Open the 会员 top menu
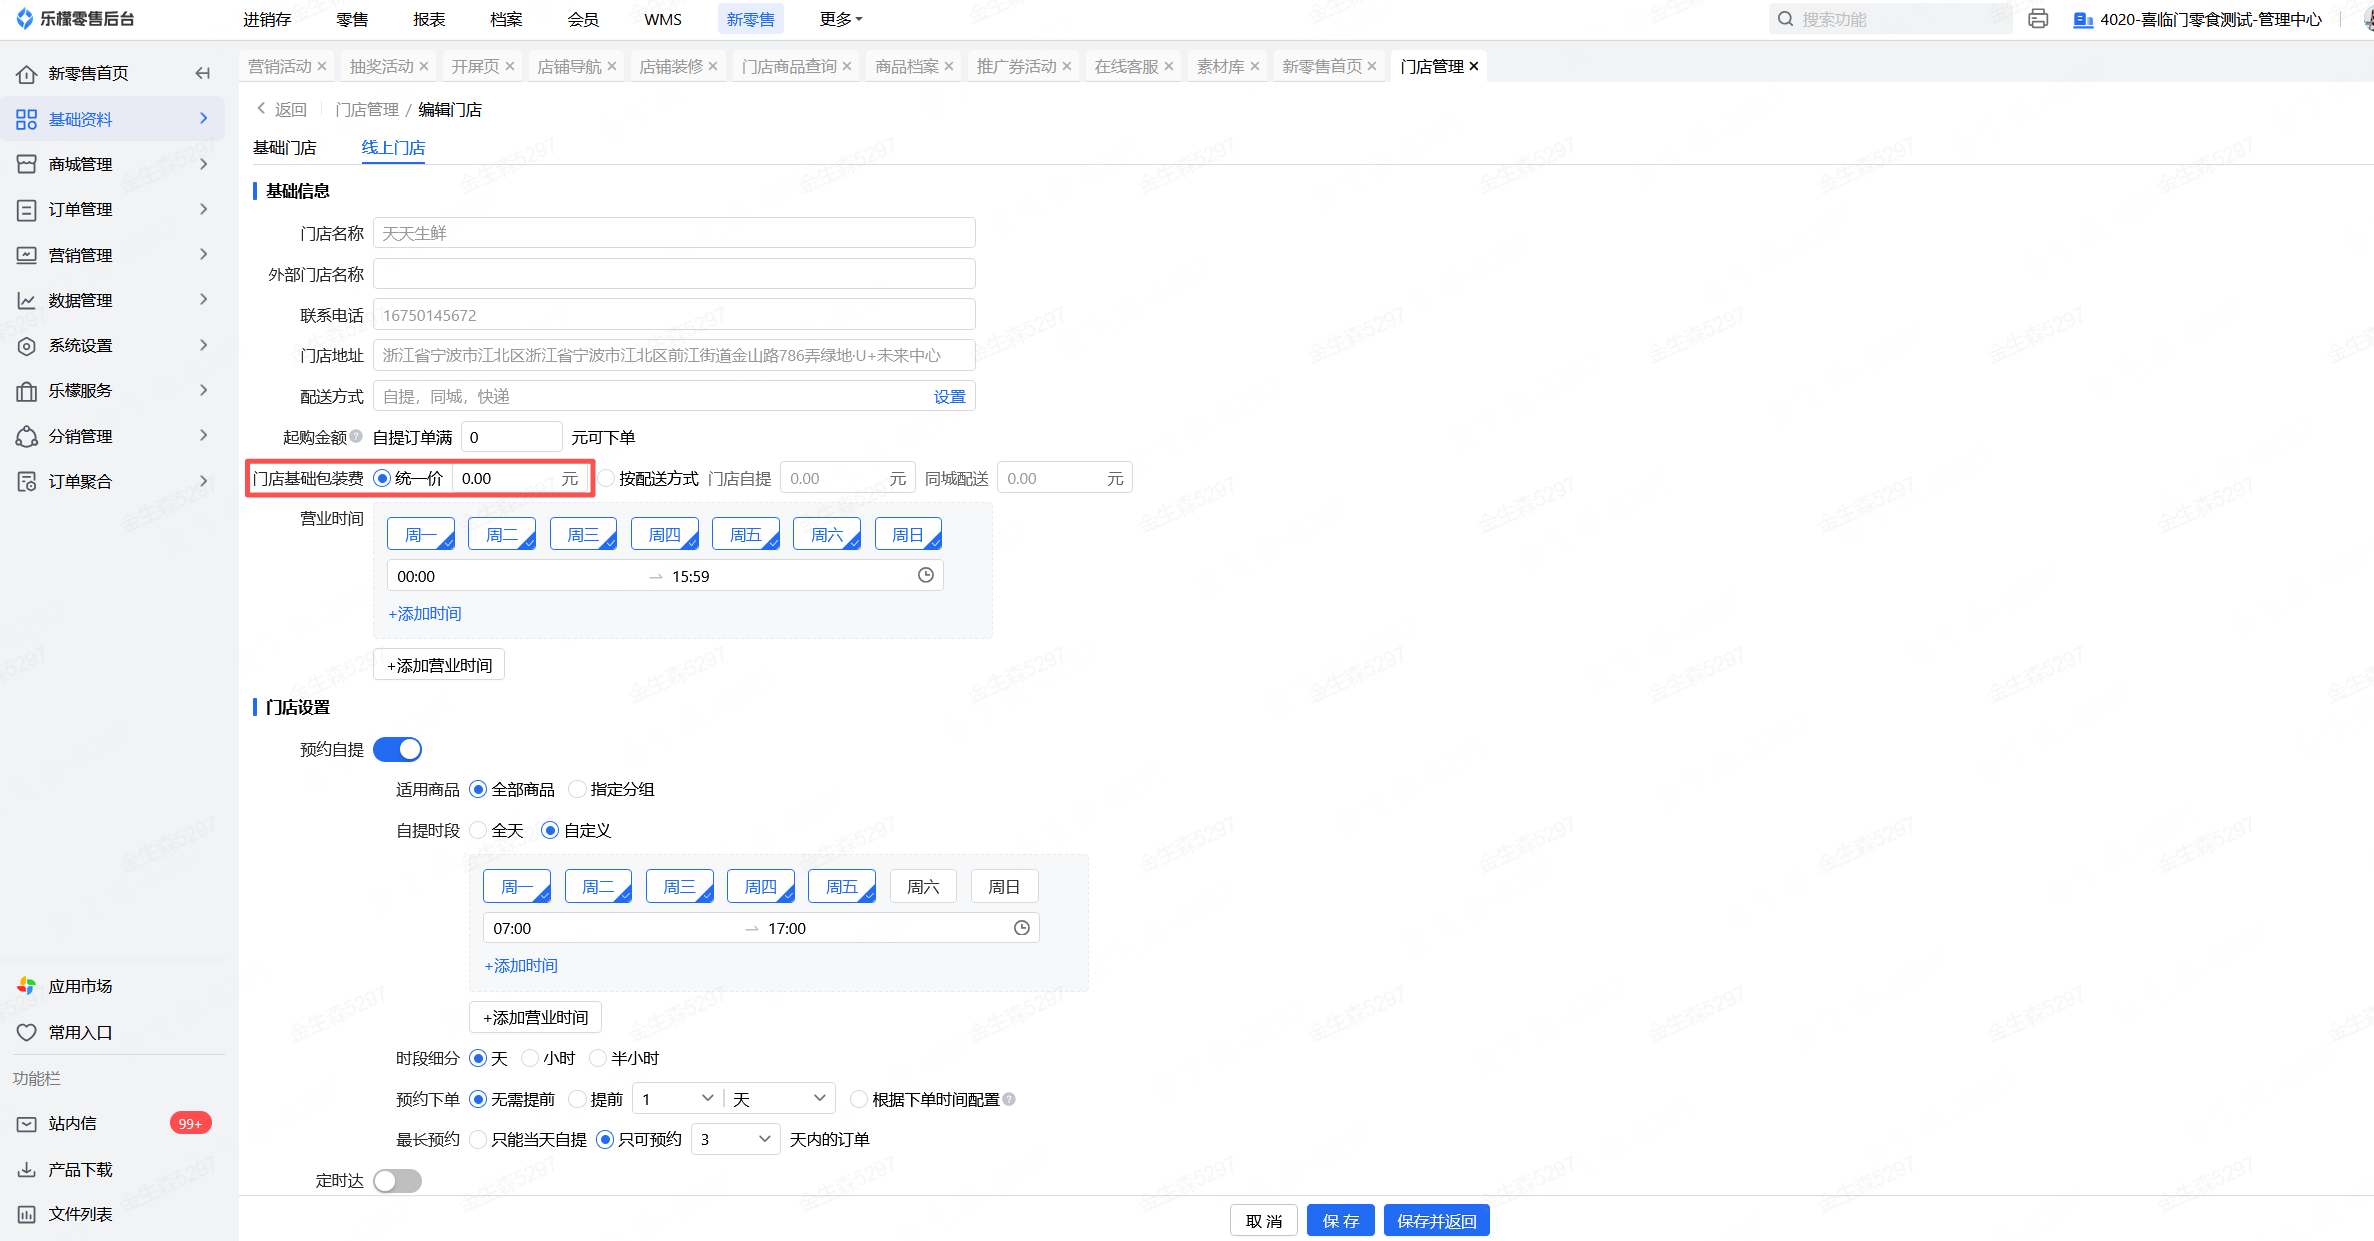 (x=583, y=19)
